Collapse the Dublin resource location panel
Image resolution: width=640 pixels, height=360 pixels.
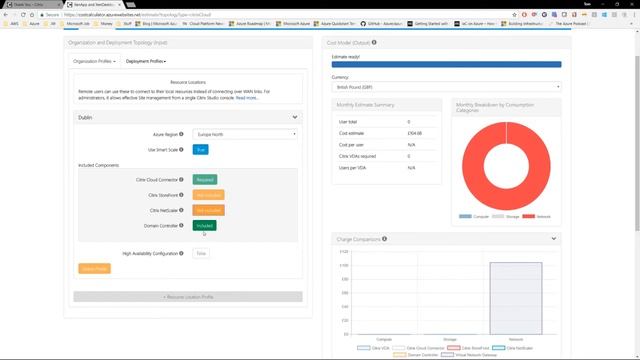click(x=295, y=117)
